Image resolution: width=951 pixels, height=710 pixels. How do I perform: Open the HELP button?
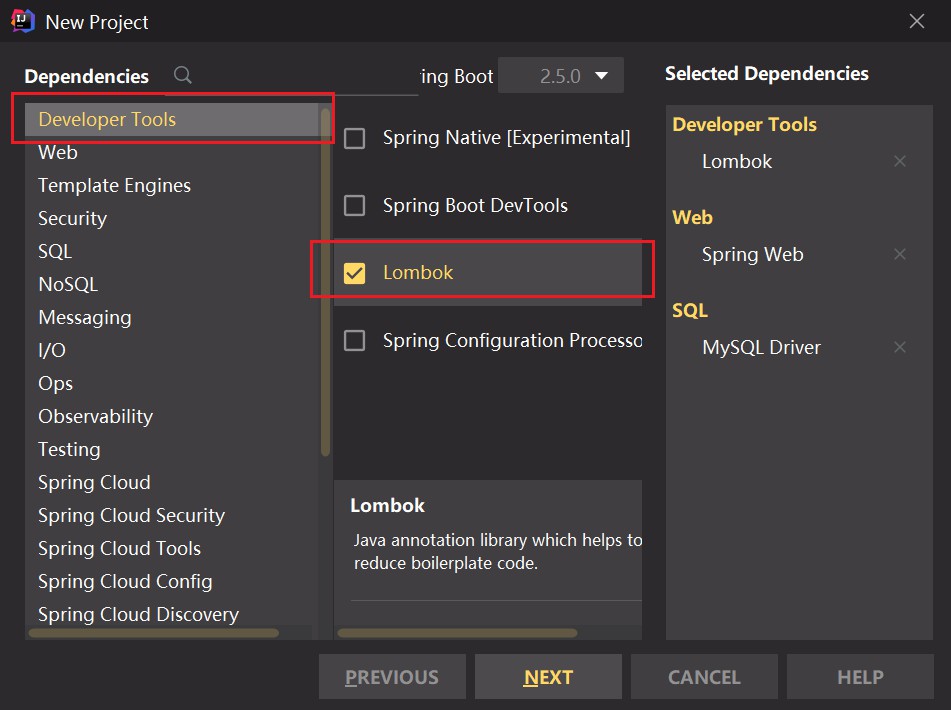point(860,677)
